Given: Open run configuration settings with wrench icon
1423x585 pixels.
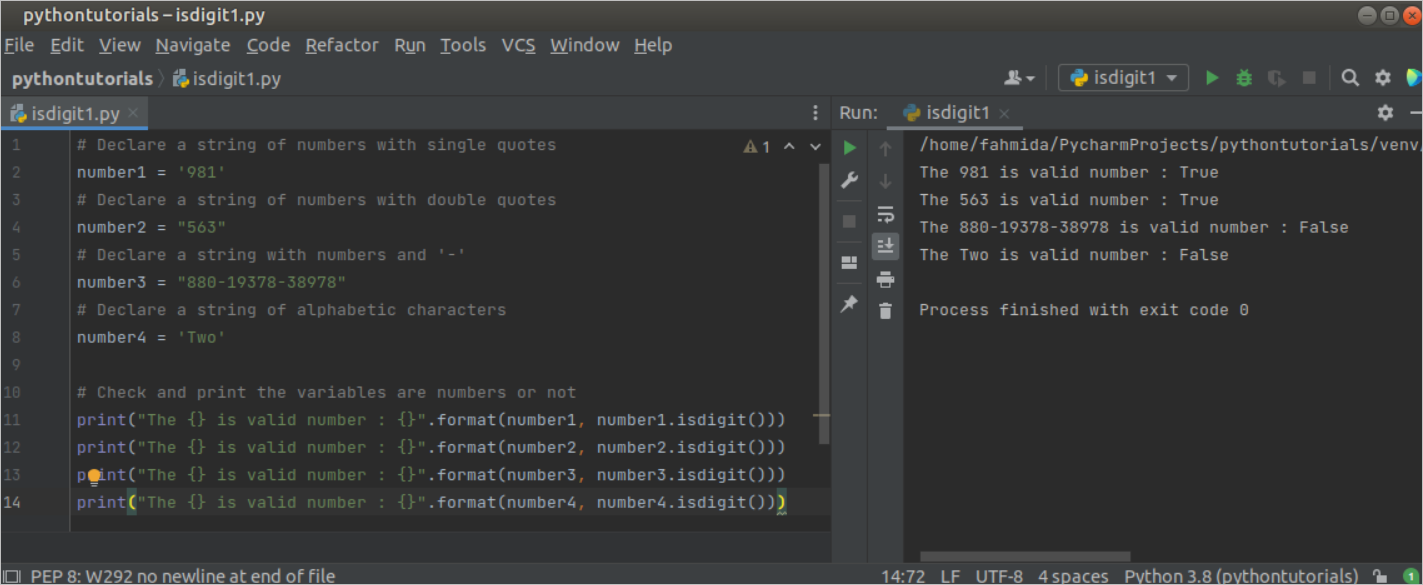Looking at the screenshot, I should click(848, 180).
